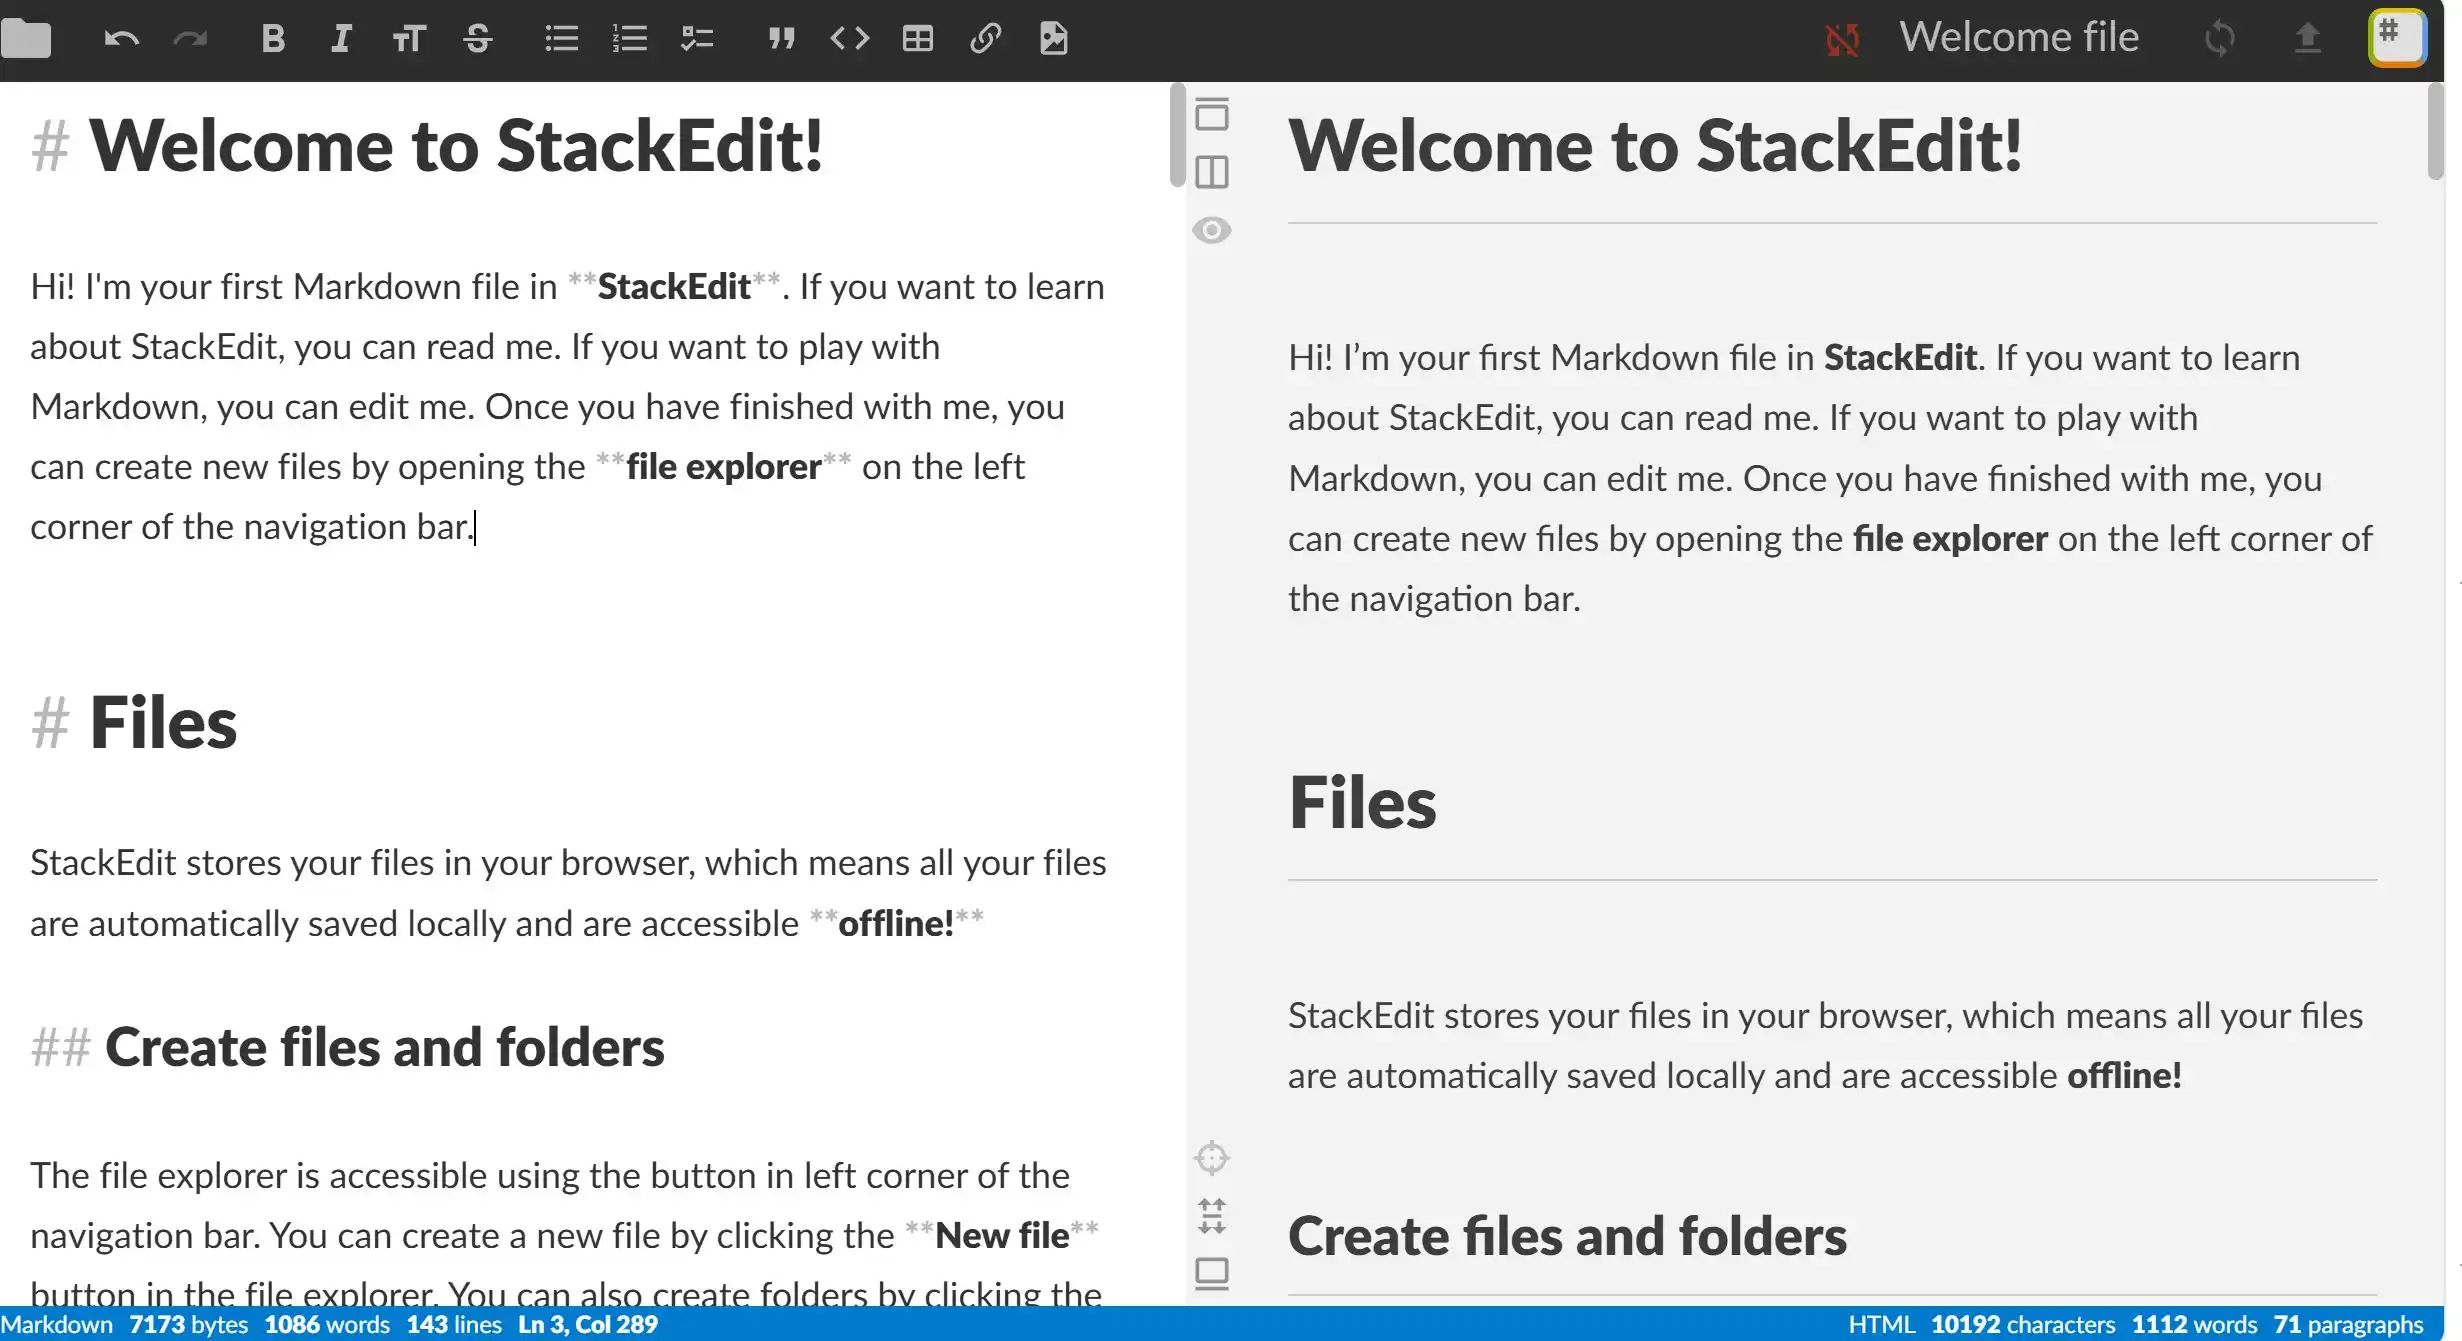The image size is (2462, 1341).
Task: Click the bold 'New file' text in editor
Action: tap(1002, 1235)
